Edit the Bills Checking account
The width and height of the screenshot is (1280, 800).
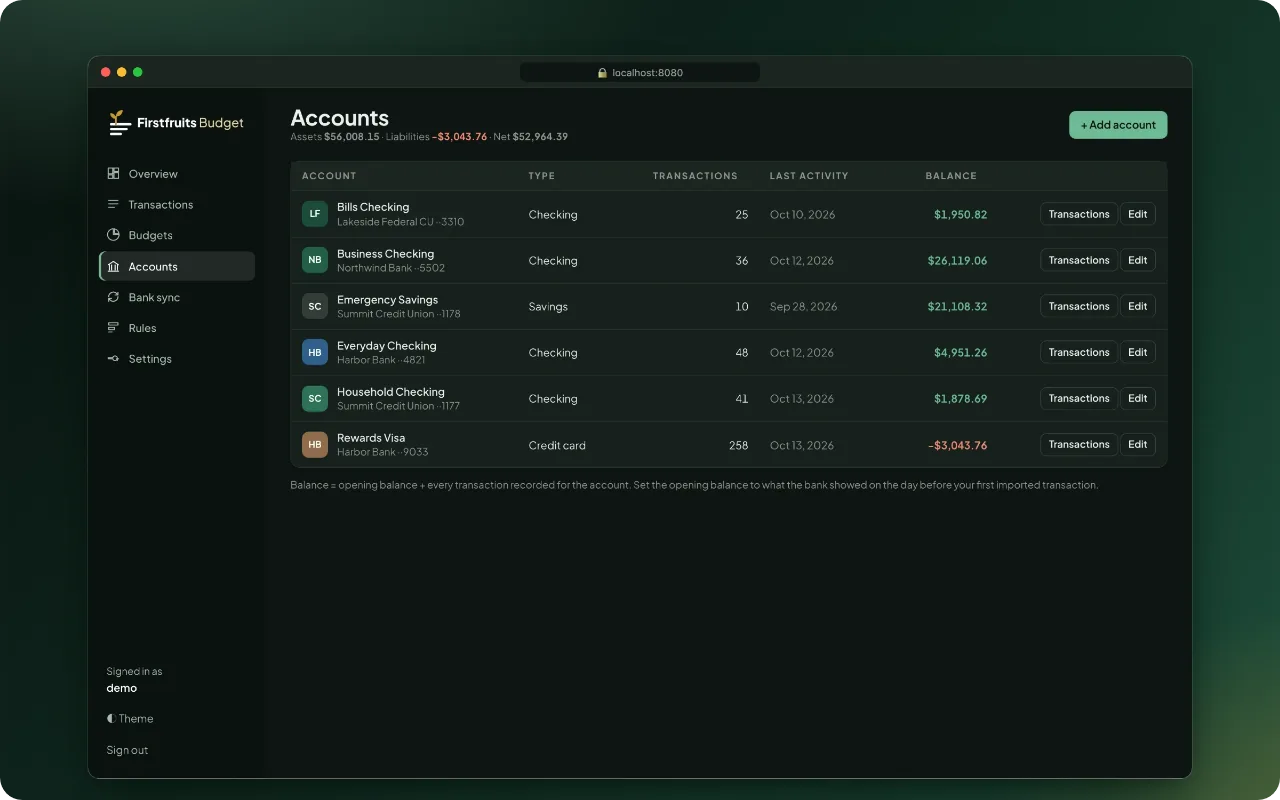(x=1138, y=214)
